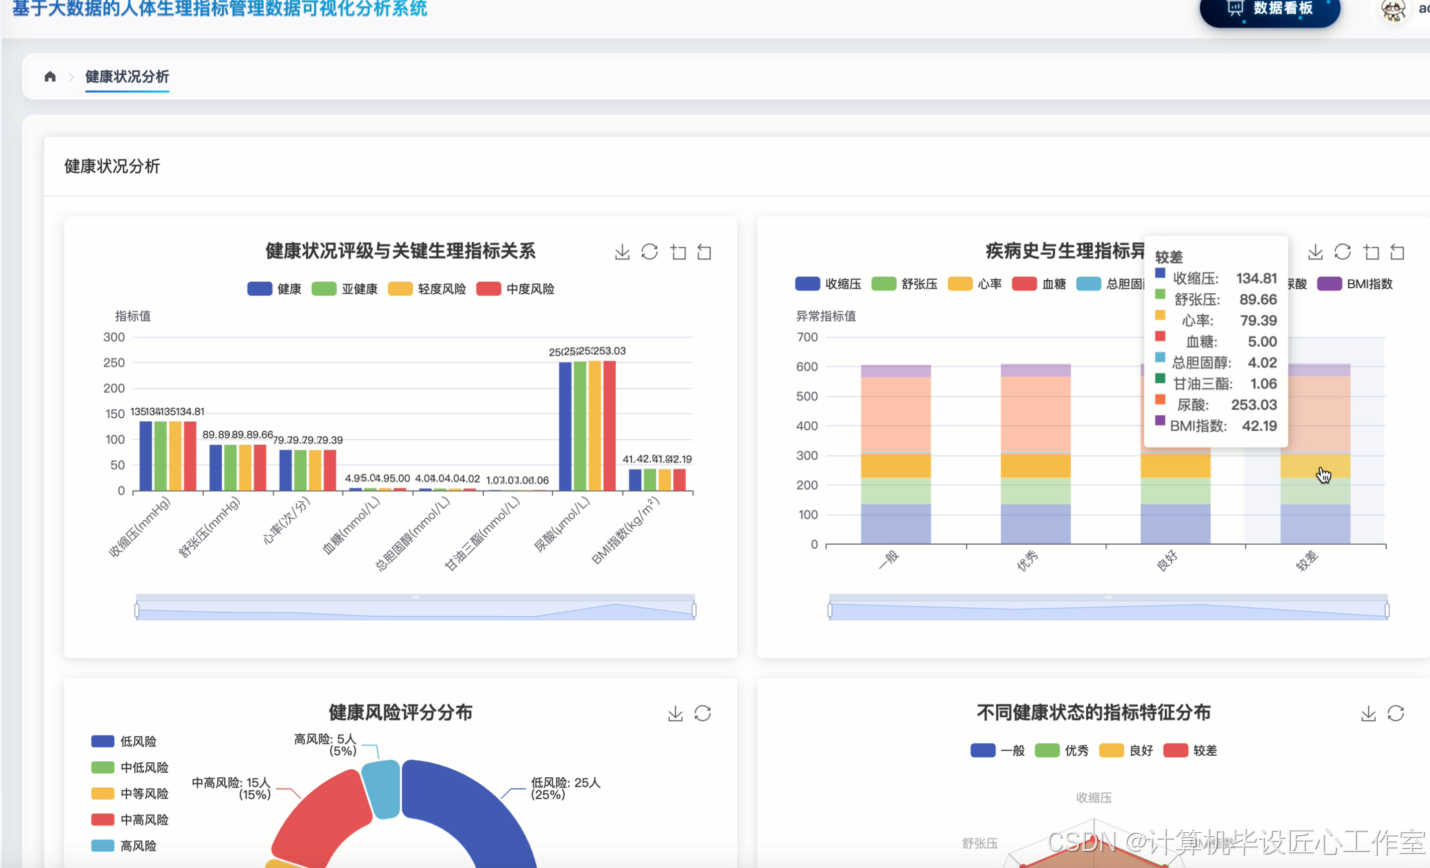Click the tooltip value 134.81 for 收缩压

click(1257, 278)
